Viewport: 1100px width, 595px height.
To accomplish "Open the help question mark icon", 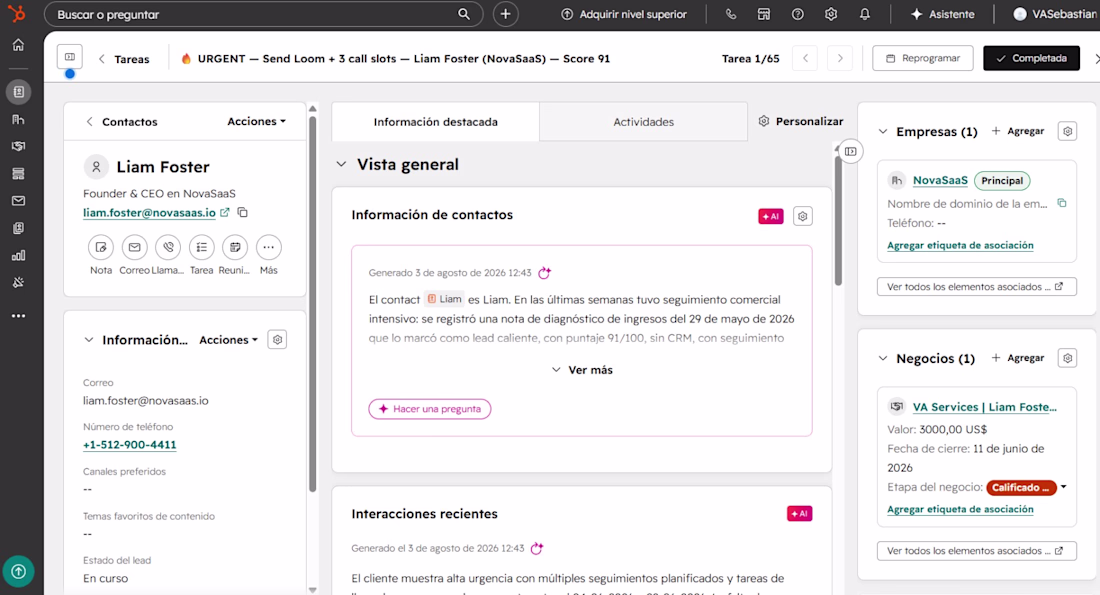I will pyautogui.click(x=798, y=14).
